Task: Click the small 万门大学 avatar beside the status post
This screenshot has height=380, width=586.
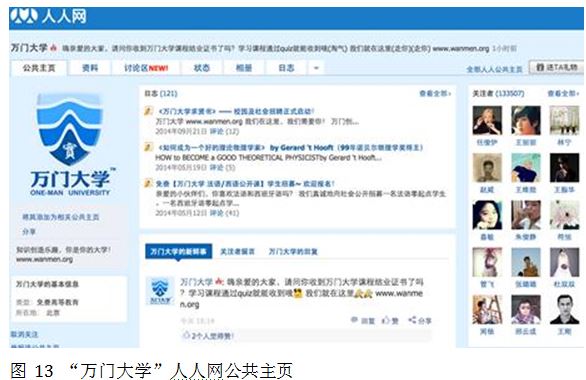Action: [160, 291]
